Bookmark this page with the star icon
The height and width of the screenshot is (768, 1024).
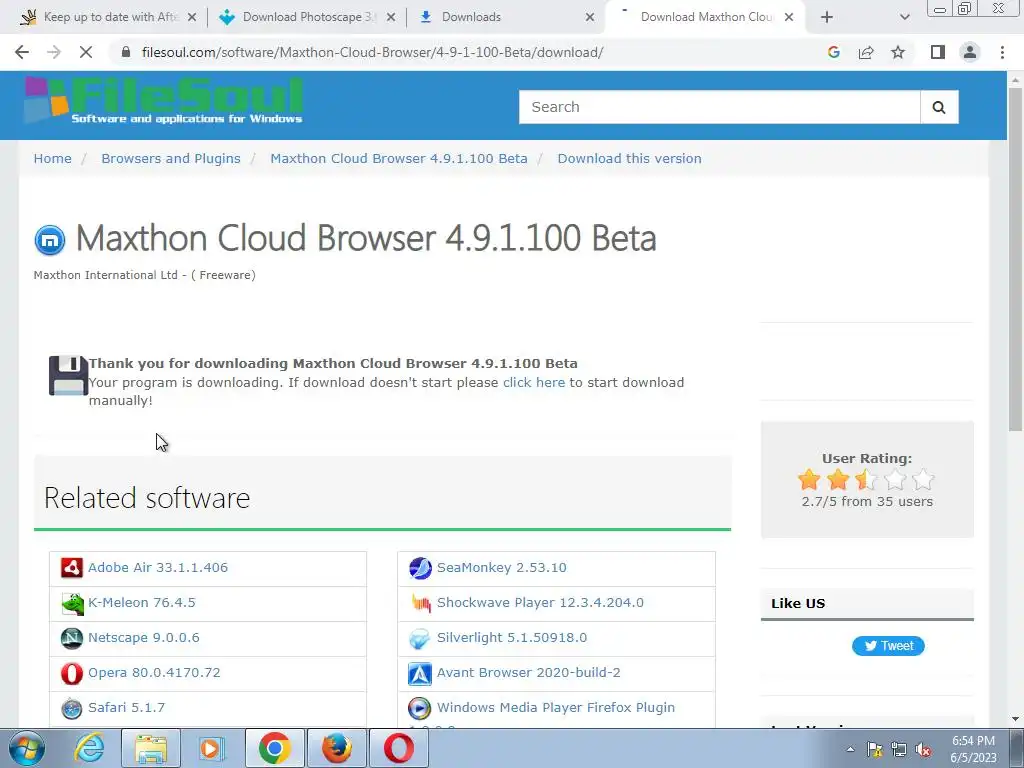(898, 52)
